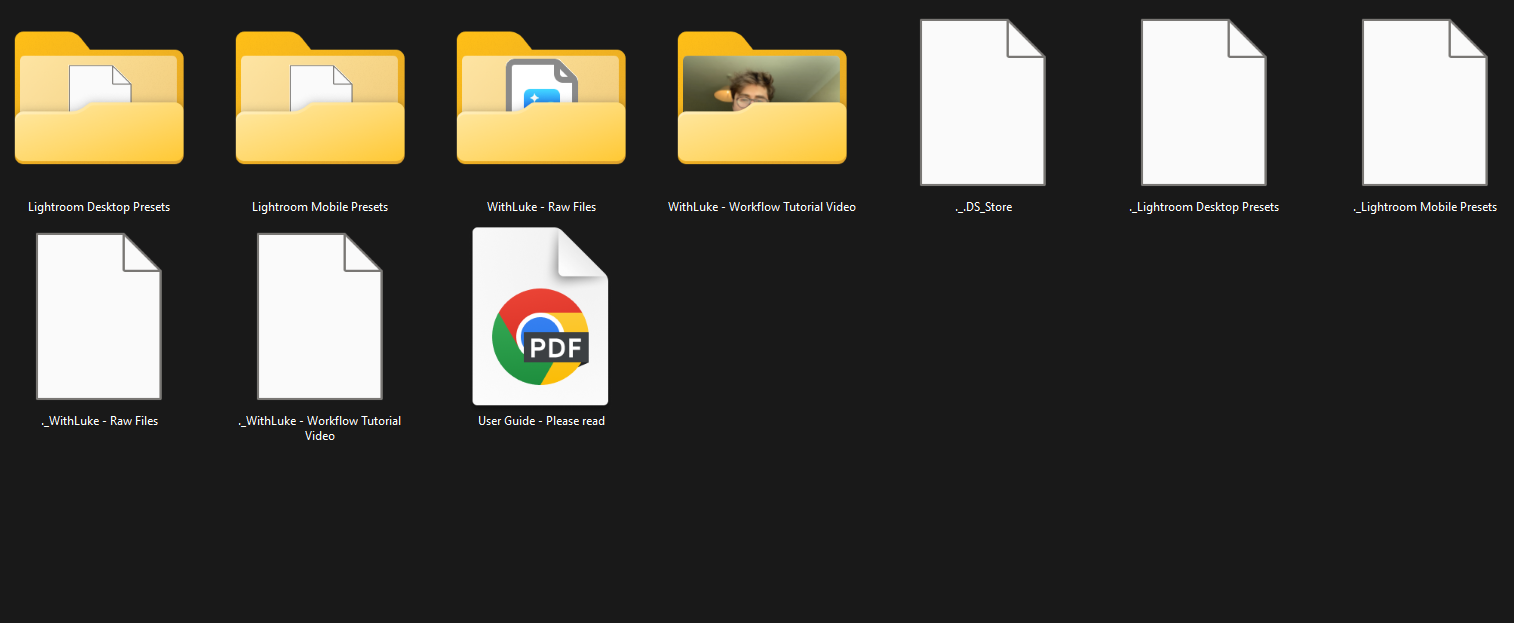Select the blank ._Lightroom Desktop Presets file icon
1514x623 pixels.
[1203, 102]
